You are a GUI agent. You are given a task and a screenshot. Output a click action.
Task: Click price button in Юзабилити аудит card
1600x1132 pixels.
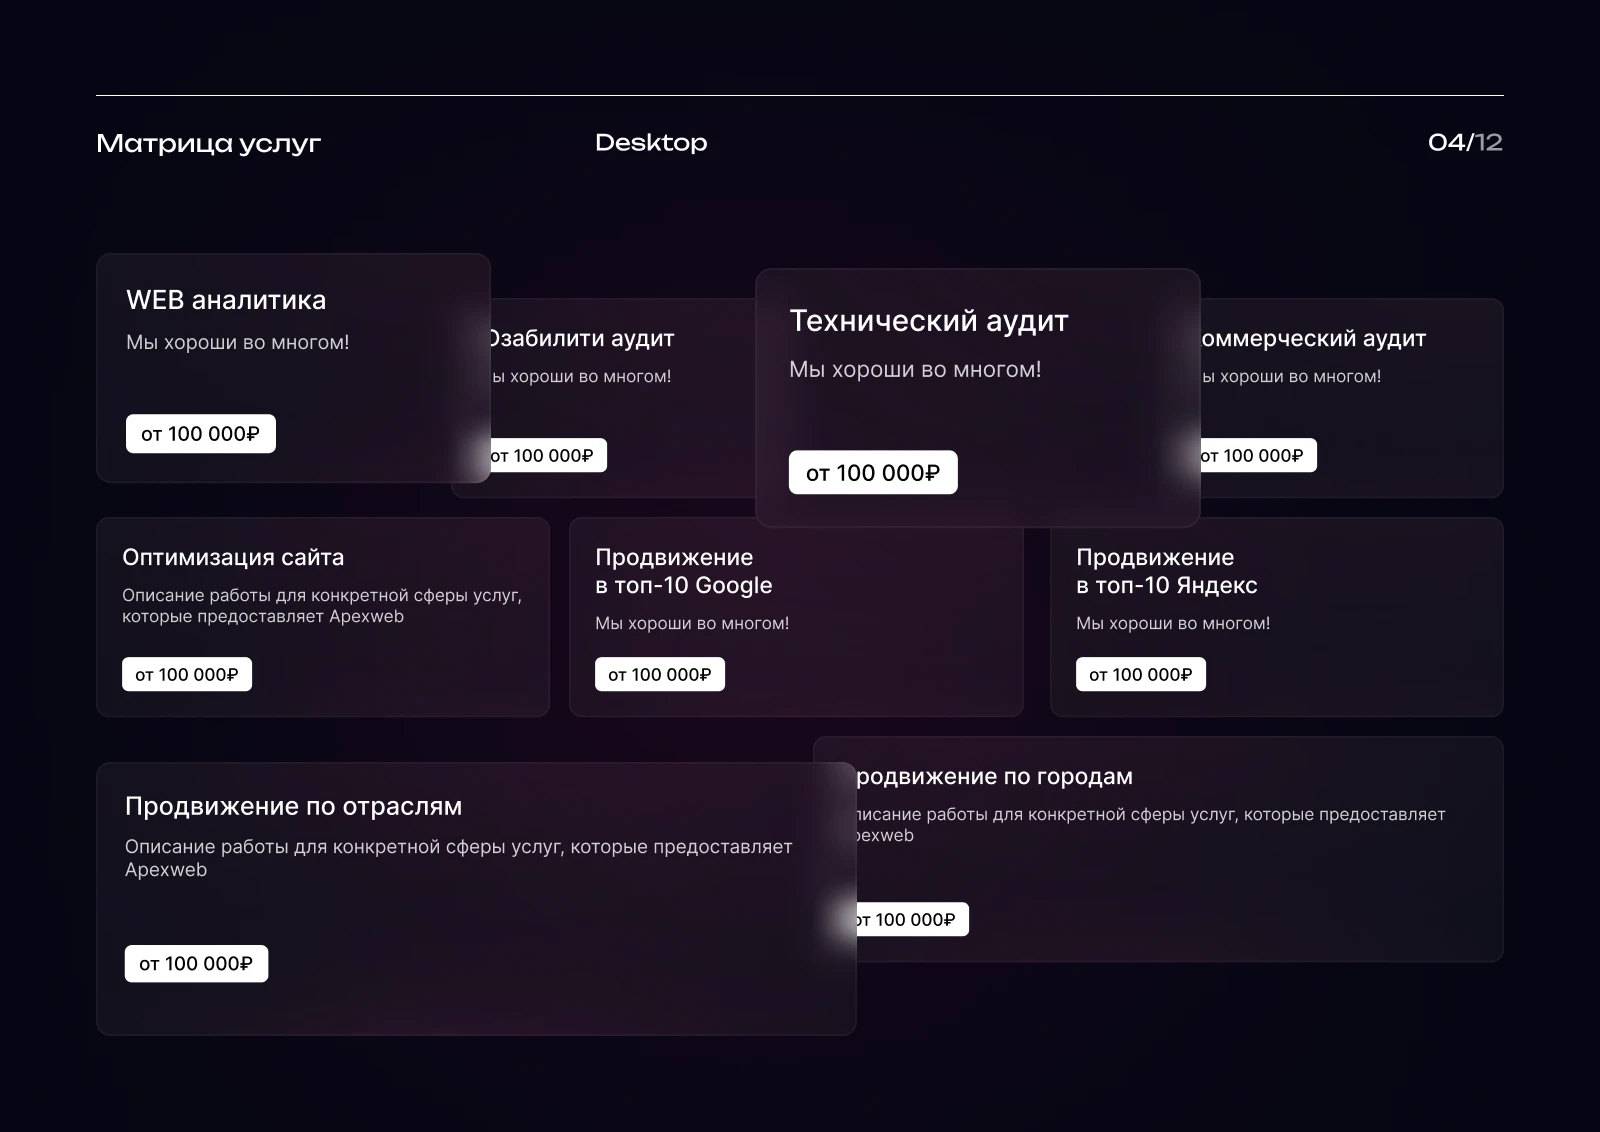548,456
